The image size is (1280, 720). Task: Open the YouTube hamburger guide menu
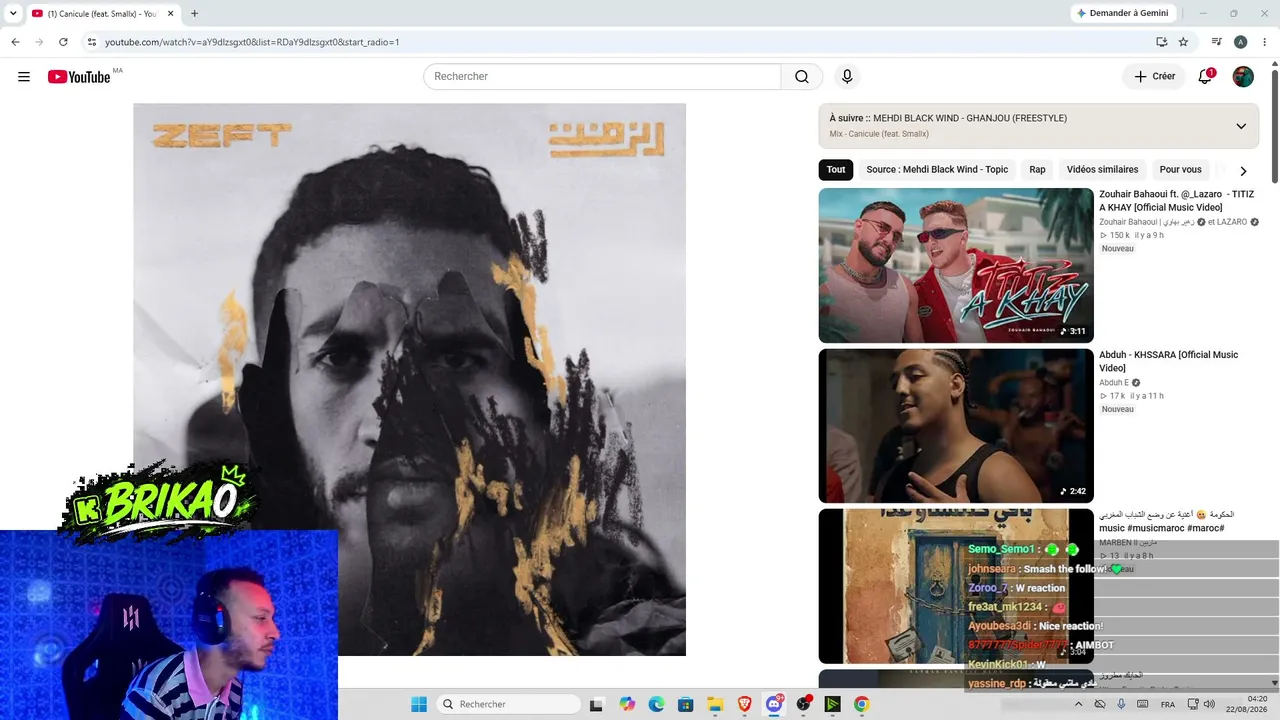coord(24,77)
